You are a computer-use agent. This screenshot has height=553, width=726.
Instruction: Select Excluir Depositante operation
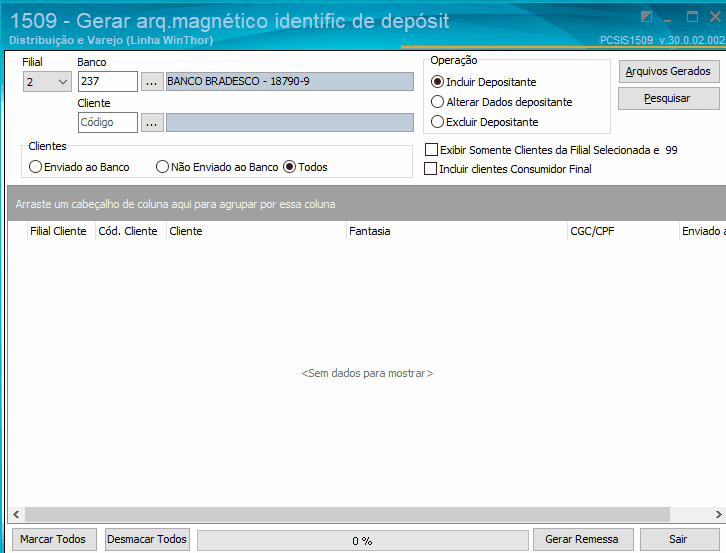pyautogui.click(x=485, y=122)
